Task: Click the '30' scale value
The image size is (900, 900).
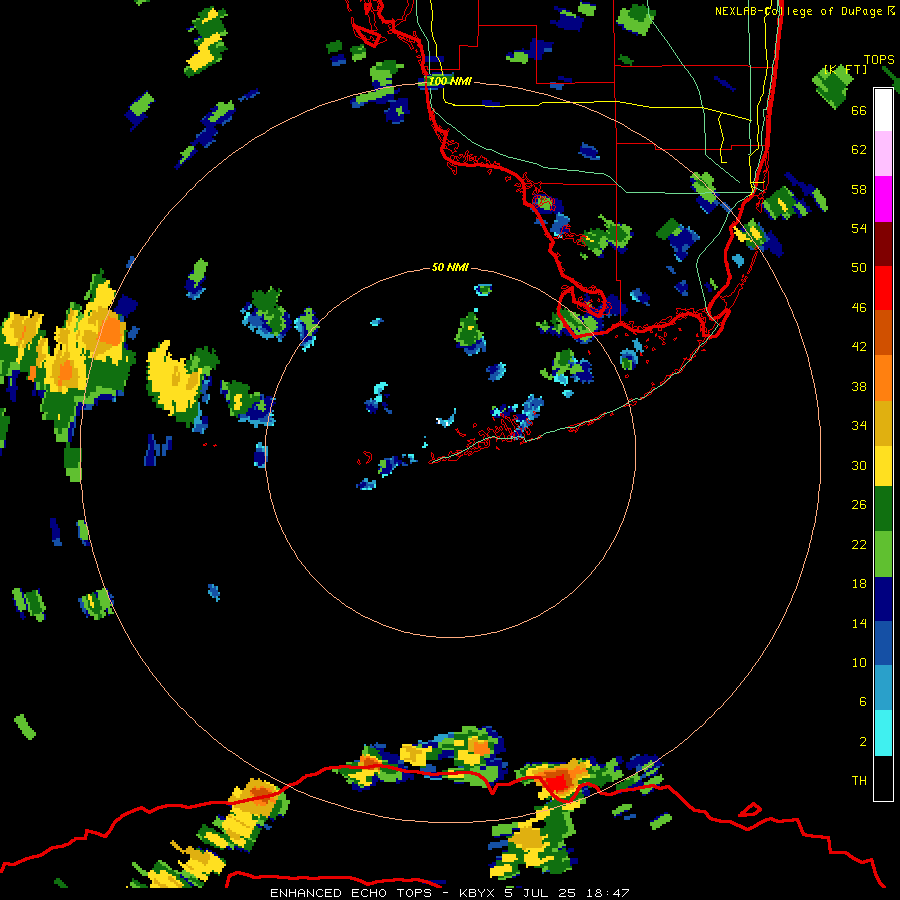Action: click(859, 465)
